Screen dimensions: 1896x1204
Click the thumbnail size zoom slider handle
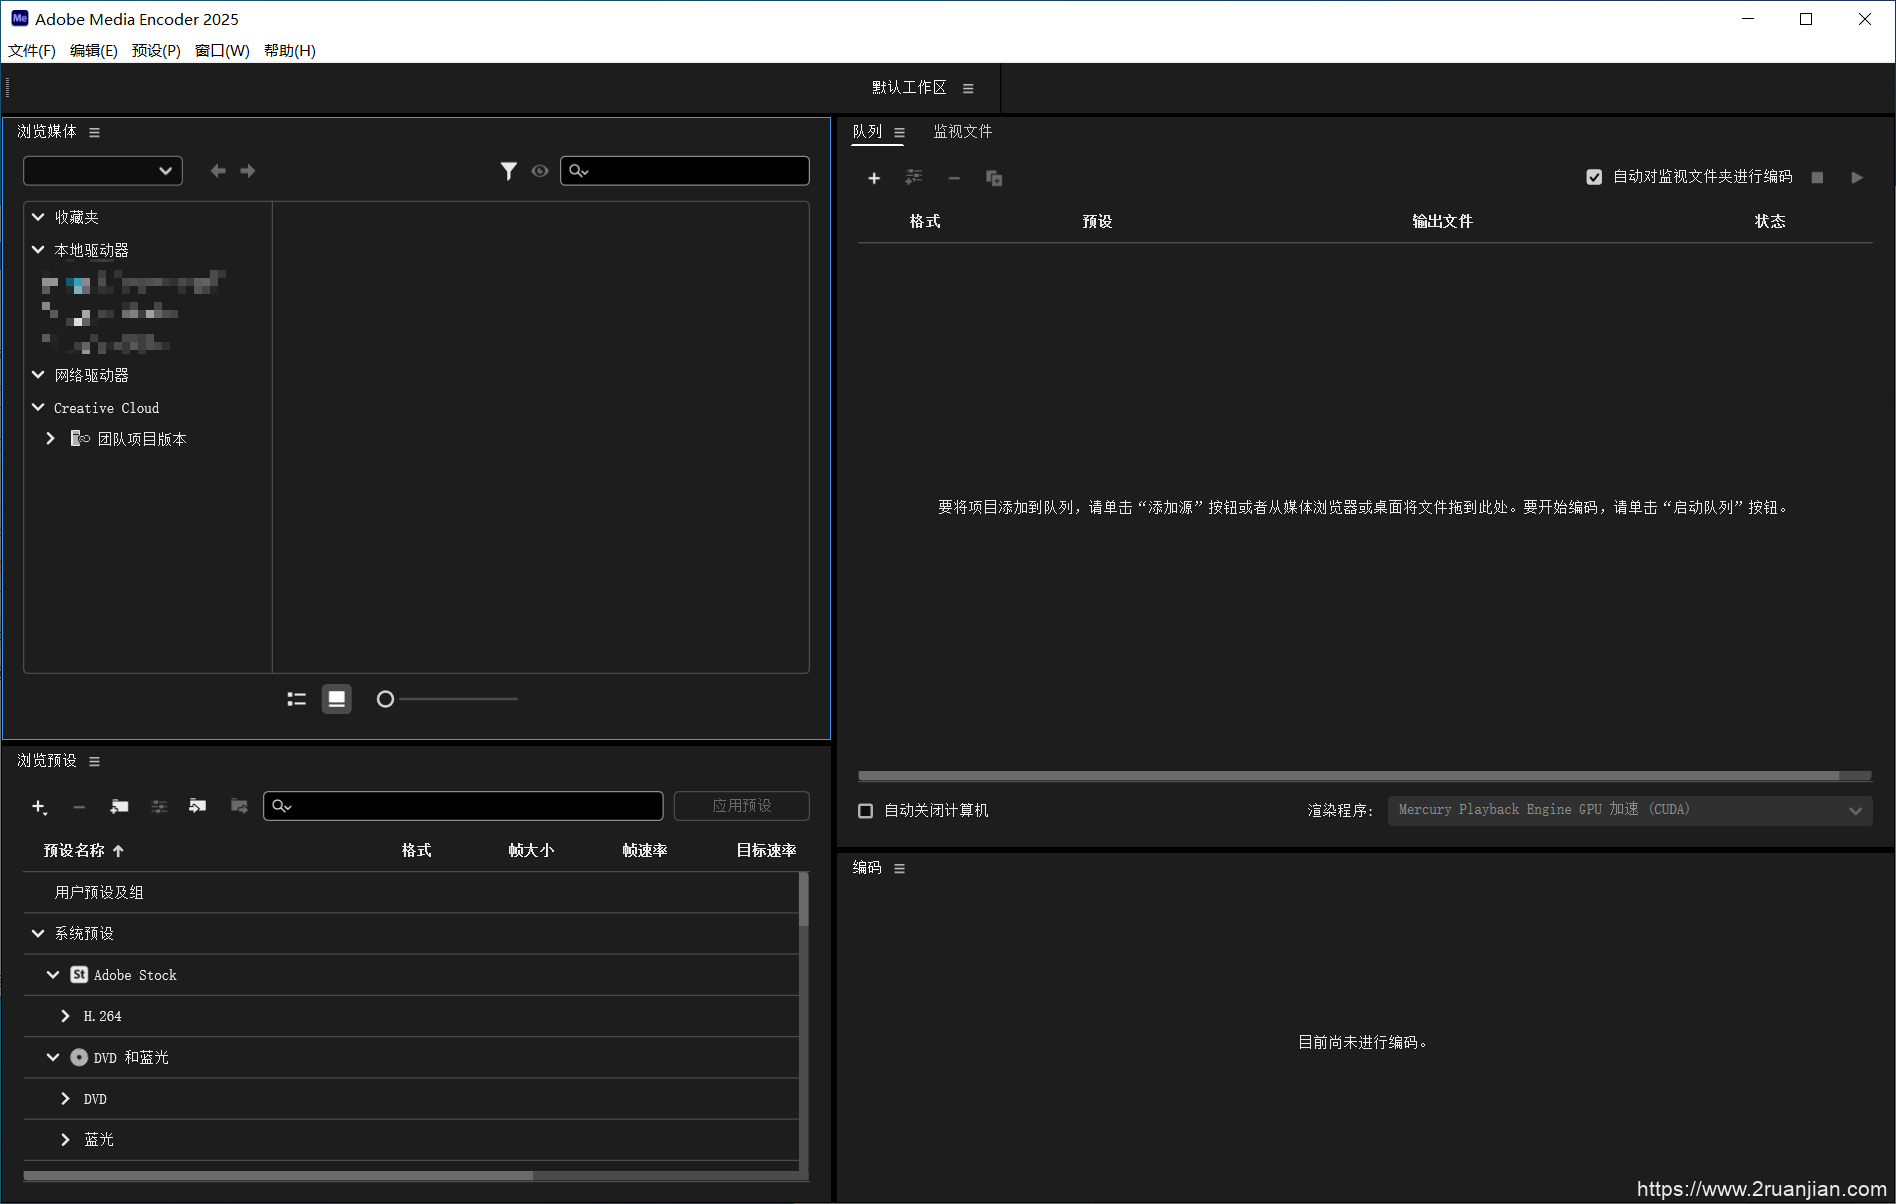click(385, 699)
